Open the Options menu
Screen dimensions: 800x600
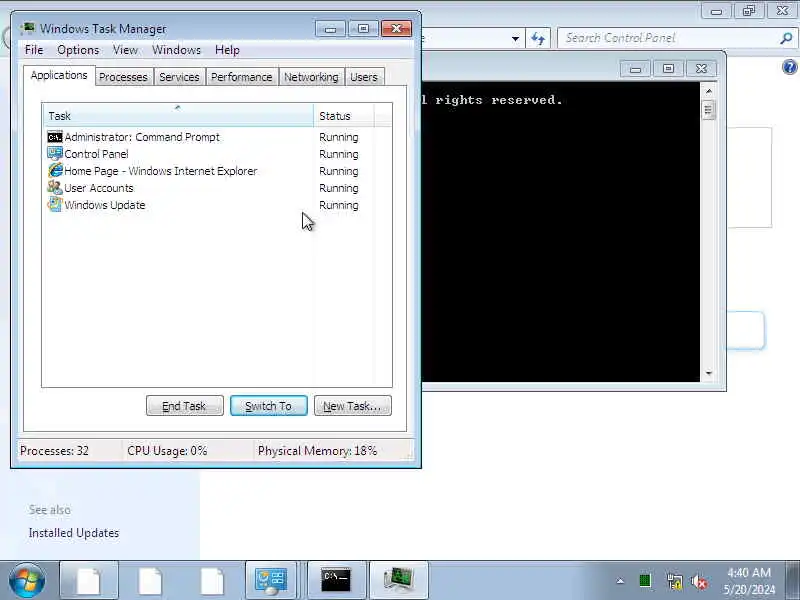tap(78, 50)
